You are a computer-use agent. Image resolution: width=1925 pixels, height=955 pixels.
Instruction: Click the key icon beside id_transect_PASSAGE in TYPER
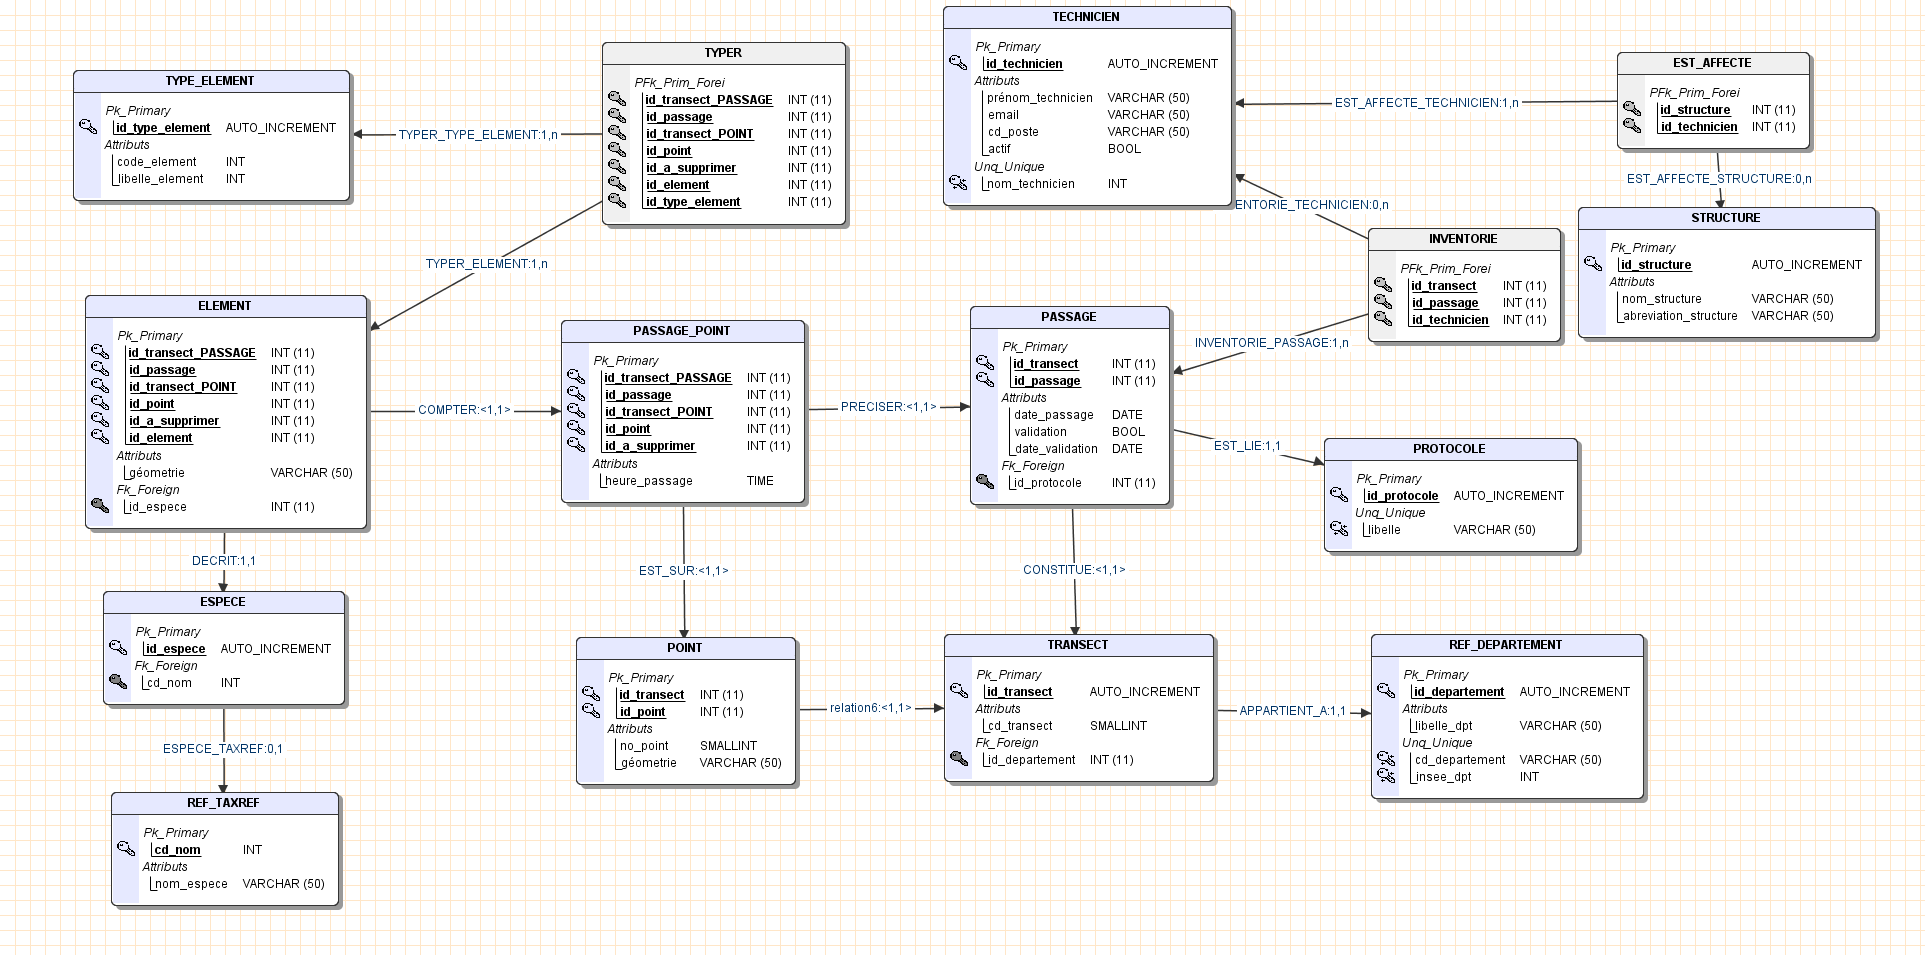(617, 99)
